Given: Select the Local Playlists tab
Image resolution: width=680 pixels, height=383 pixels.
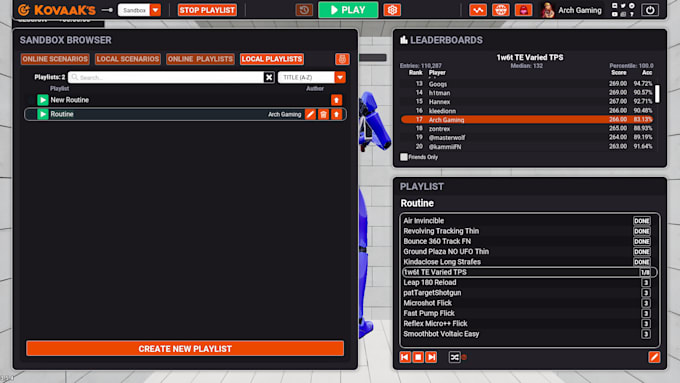Looking at the screenshot, I should (272, 59).
